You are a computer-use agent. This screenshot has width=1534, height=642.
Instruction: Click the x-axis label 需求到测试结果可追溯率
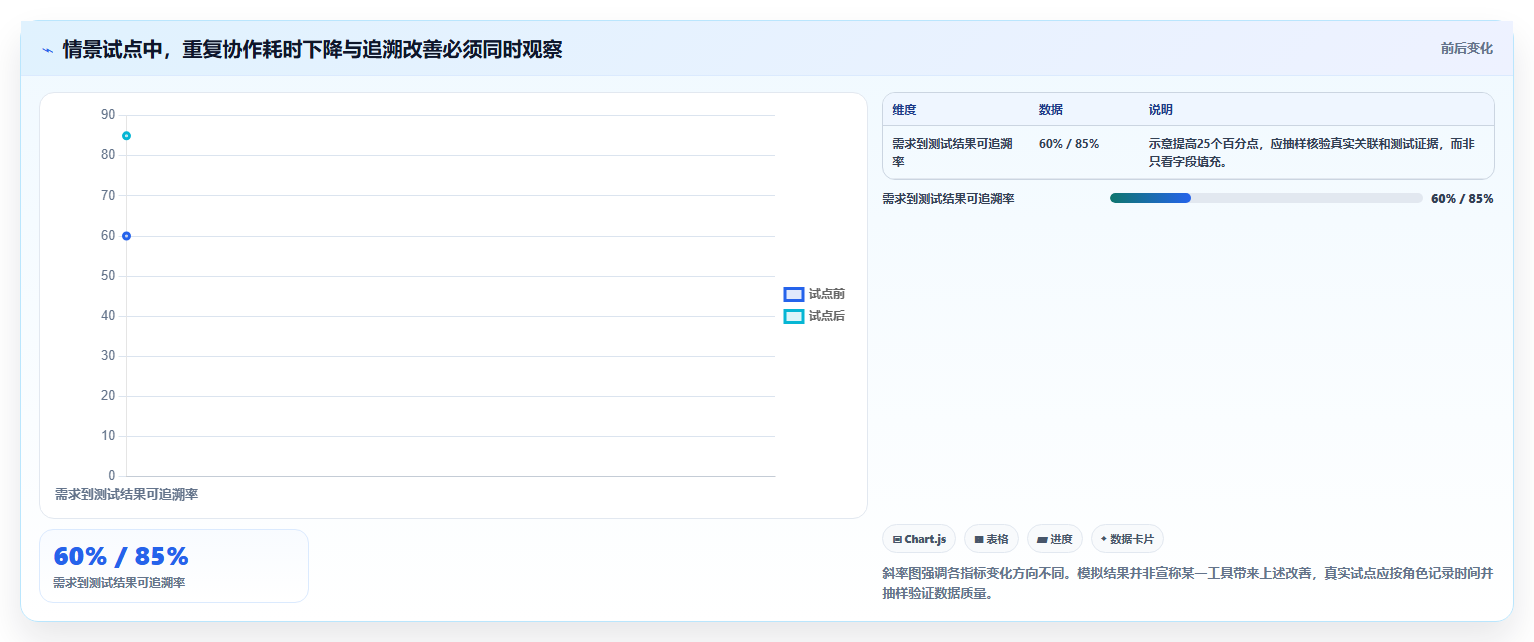coord(126,494)
